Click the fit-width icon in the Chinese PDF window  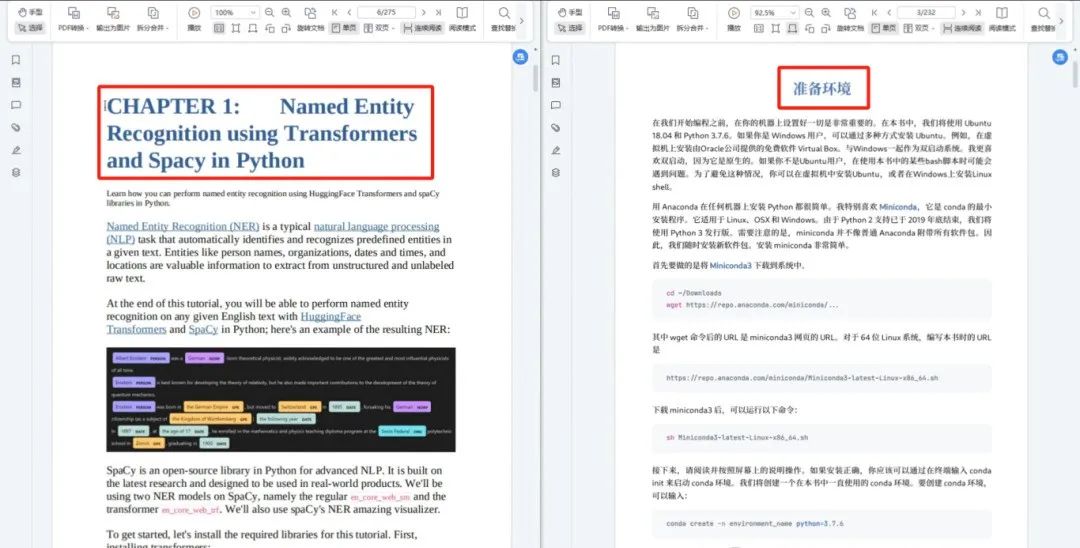pyautogui.click(x=793, y=28)
